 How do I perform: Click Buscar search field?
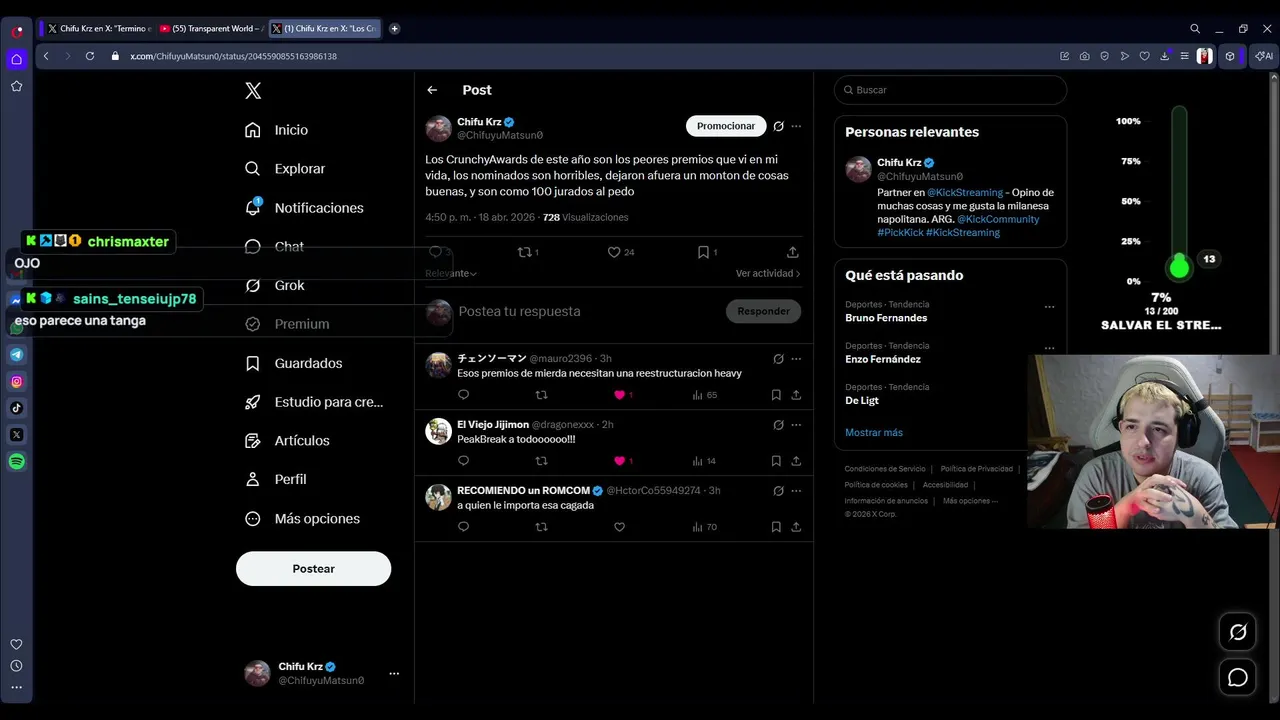[x=950, y=90]
